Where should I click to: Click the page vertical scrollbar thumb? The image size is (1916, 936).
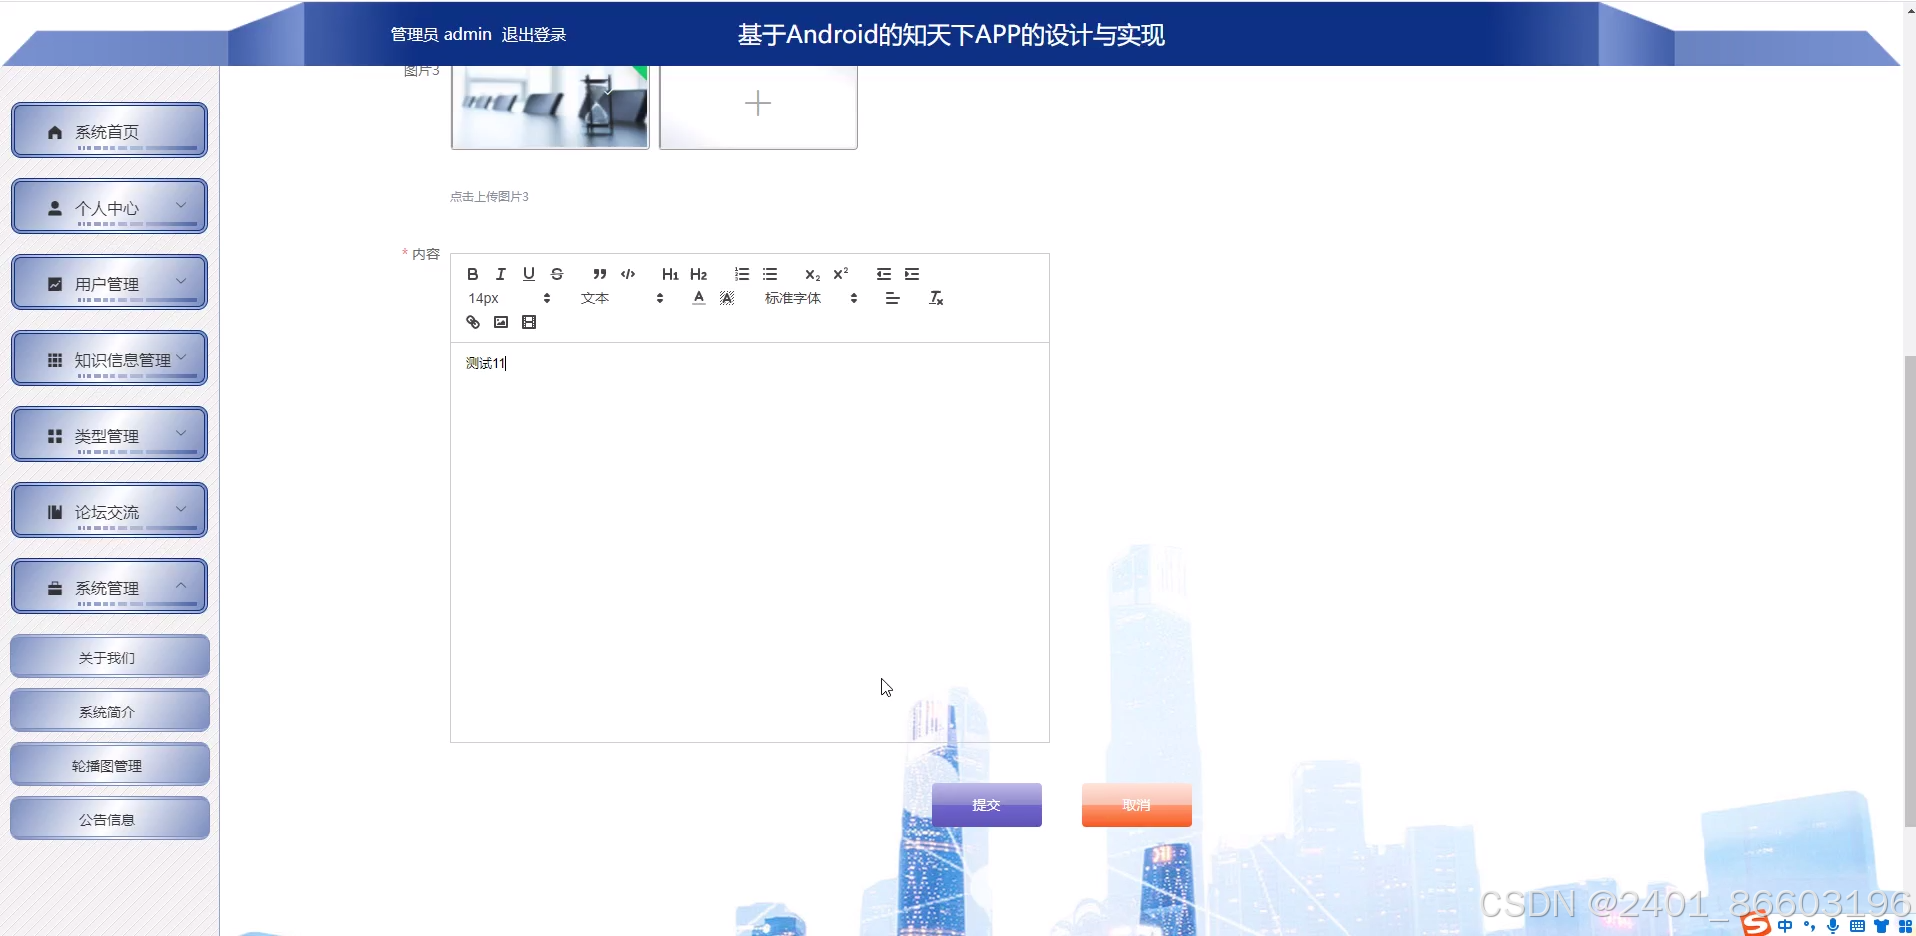[x=1910, y=591]
